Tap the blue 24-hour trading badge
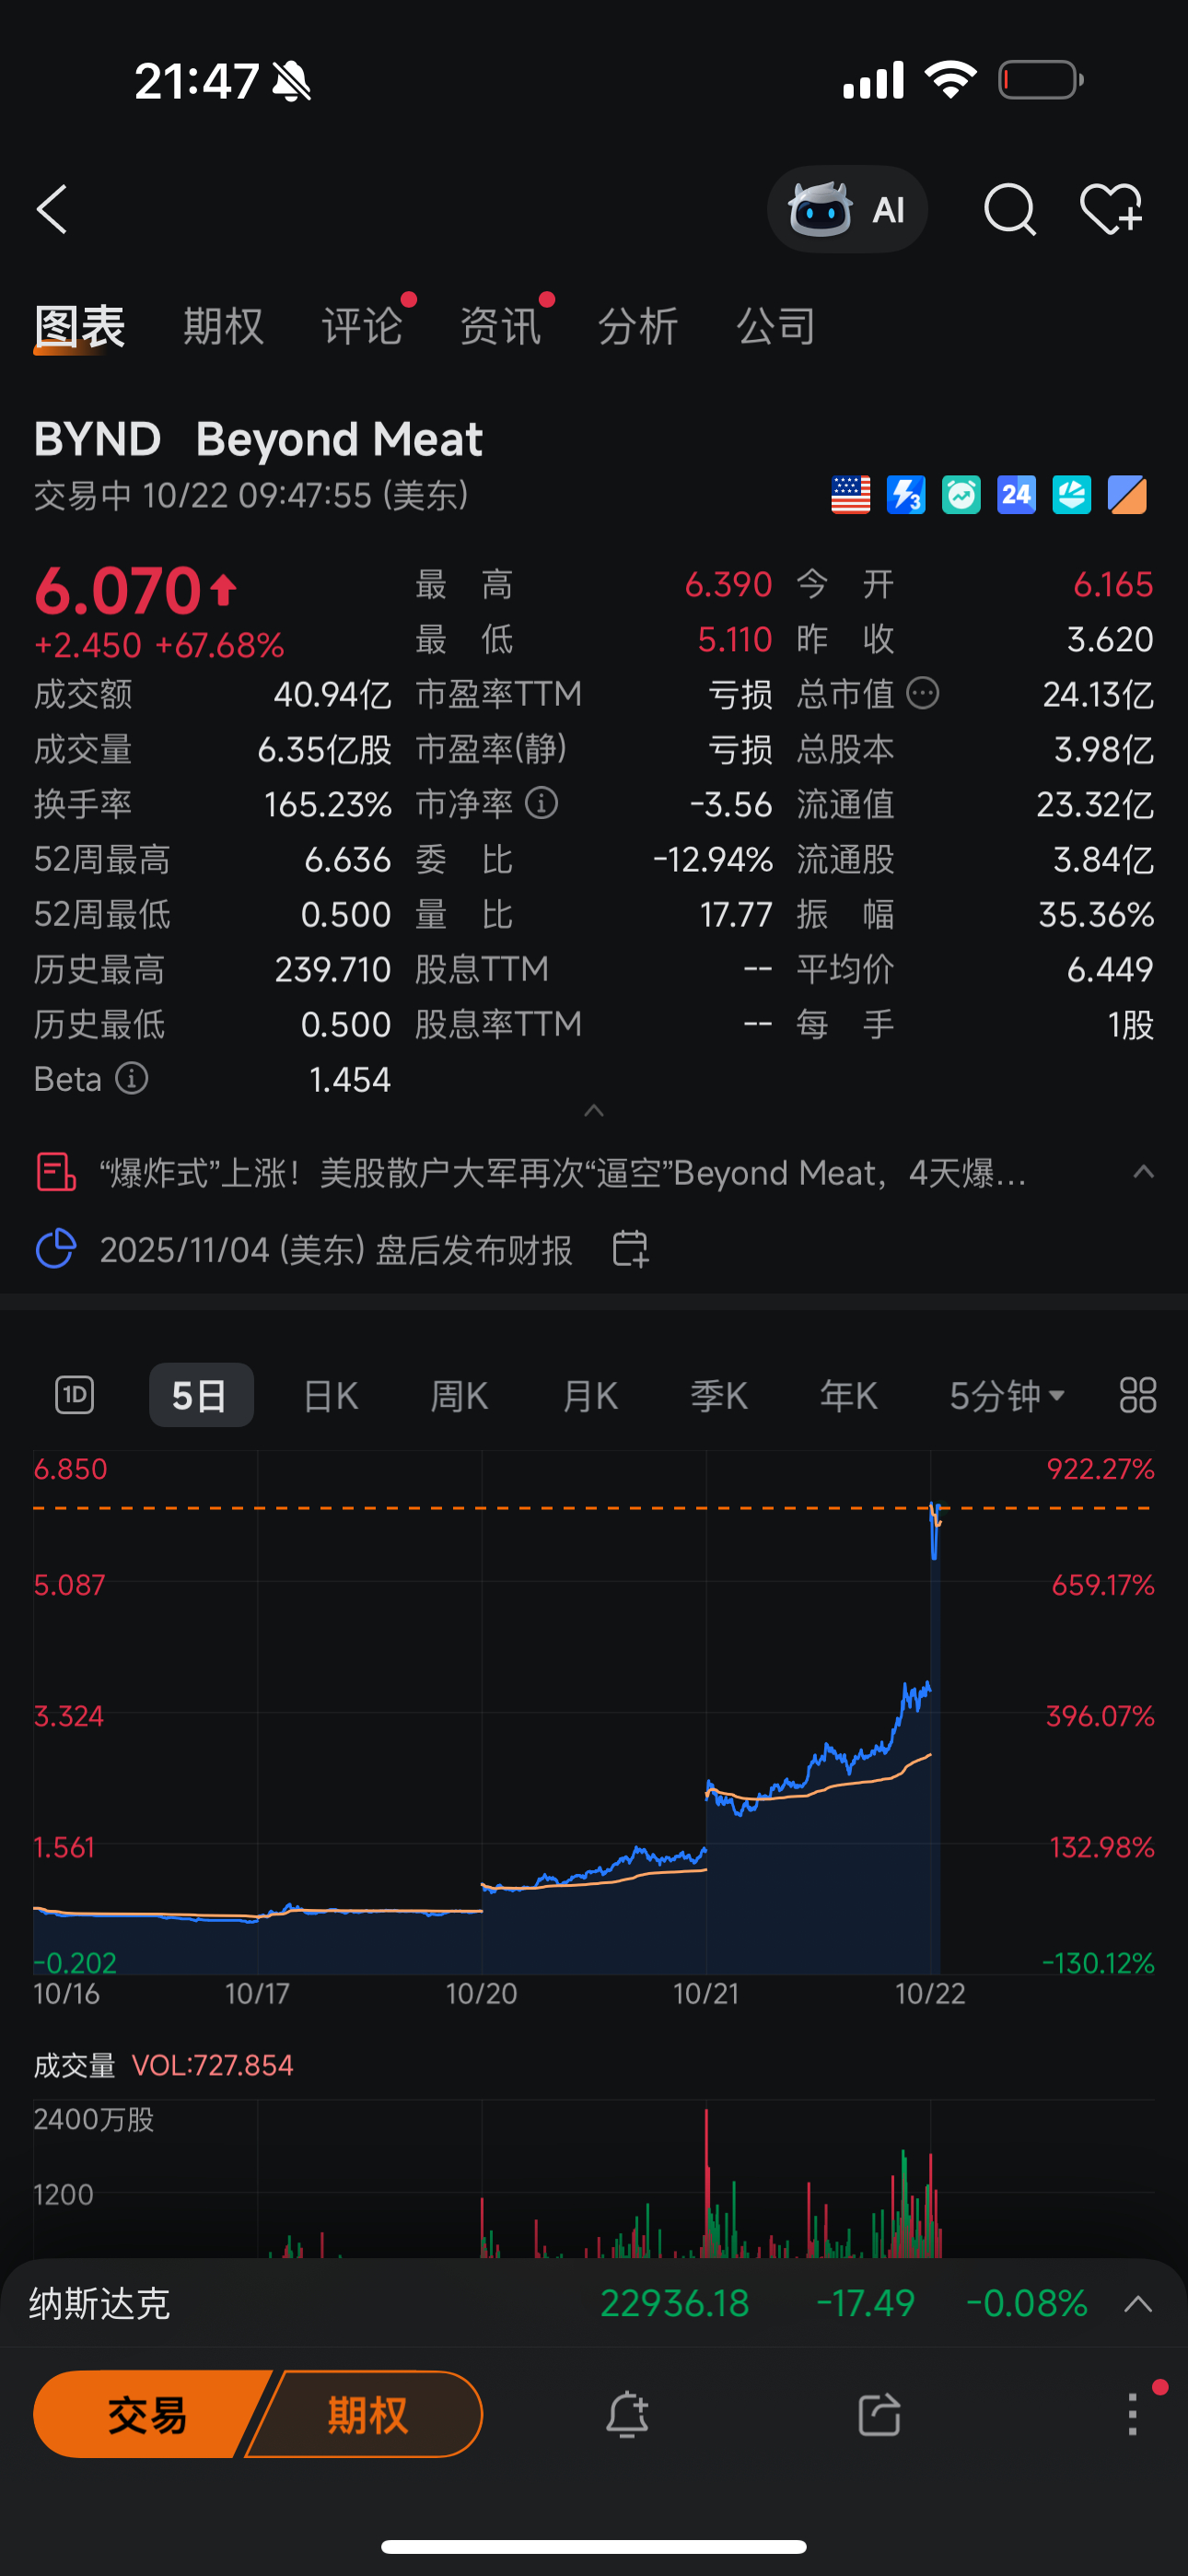The width and height of the screenshot is (1188, 2576). click(x=1016, y=495)
